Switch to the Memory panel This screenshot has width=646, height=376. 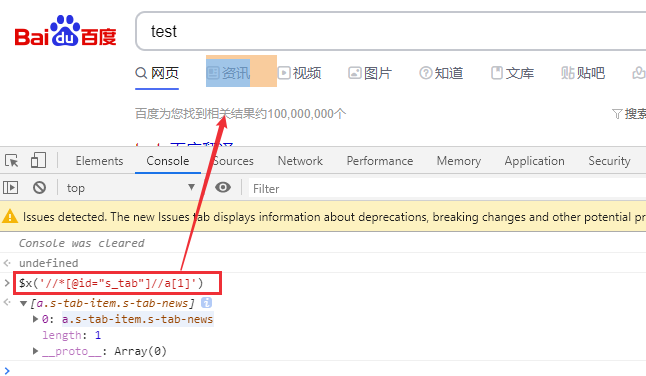[x=459, y=161]
